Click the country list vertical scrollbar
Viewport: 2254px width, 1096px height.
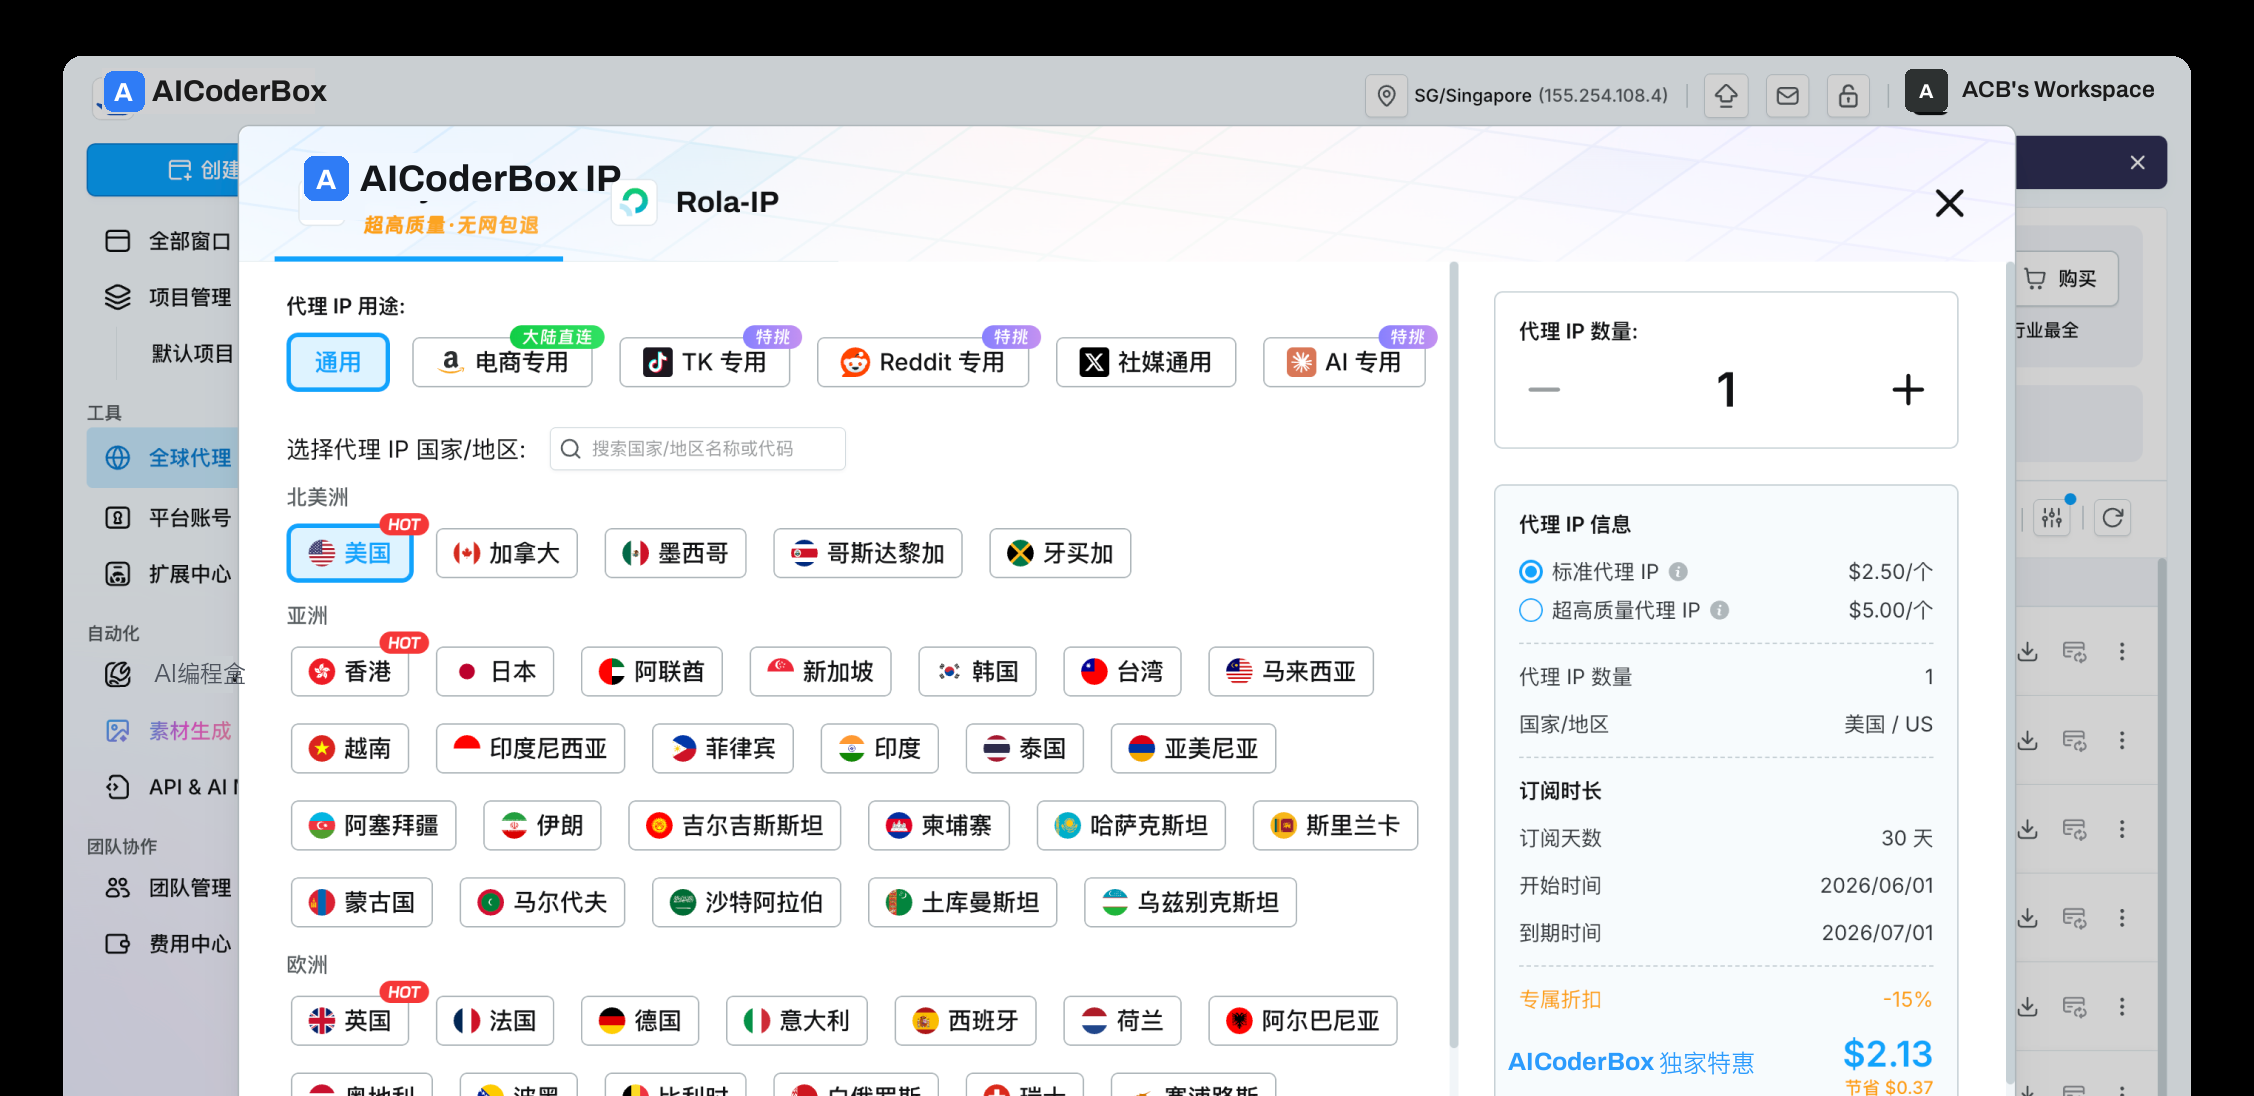click(1453, 655)
